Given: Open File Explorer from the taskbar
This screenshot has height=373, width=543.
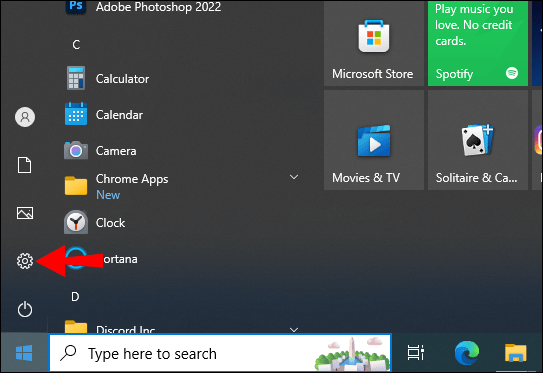Looking at the screenshot, I should coord(515,353).
